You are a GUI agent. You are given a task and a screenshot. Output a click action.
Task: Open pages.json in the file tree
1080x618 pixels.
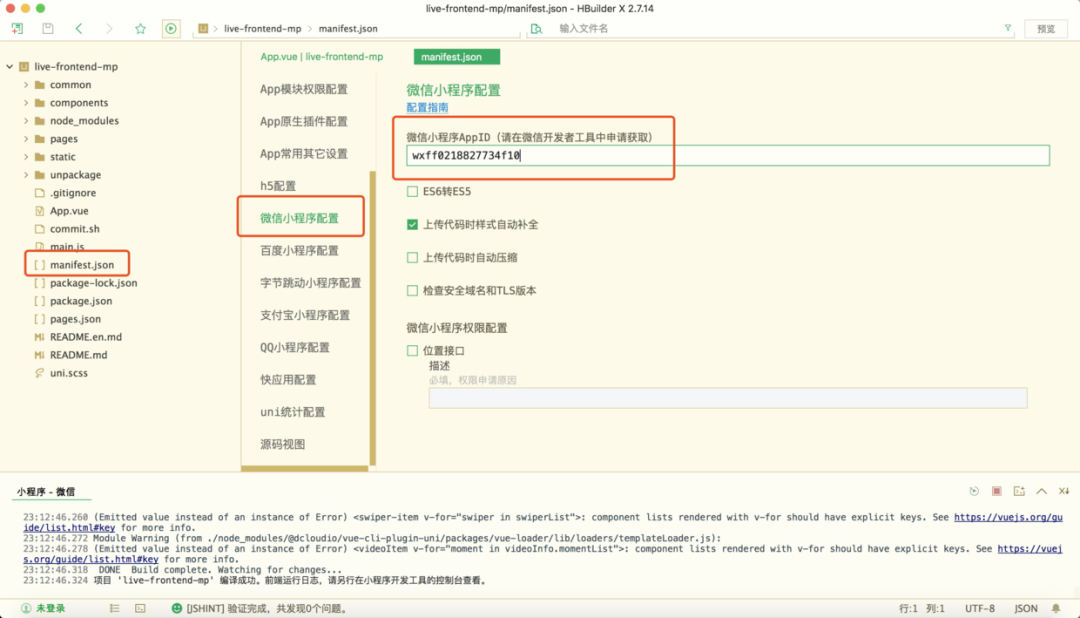75,319
